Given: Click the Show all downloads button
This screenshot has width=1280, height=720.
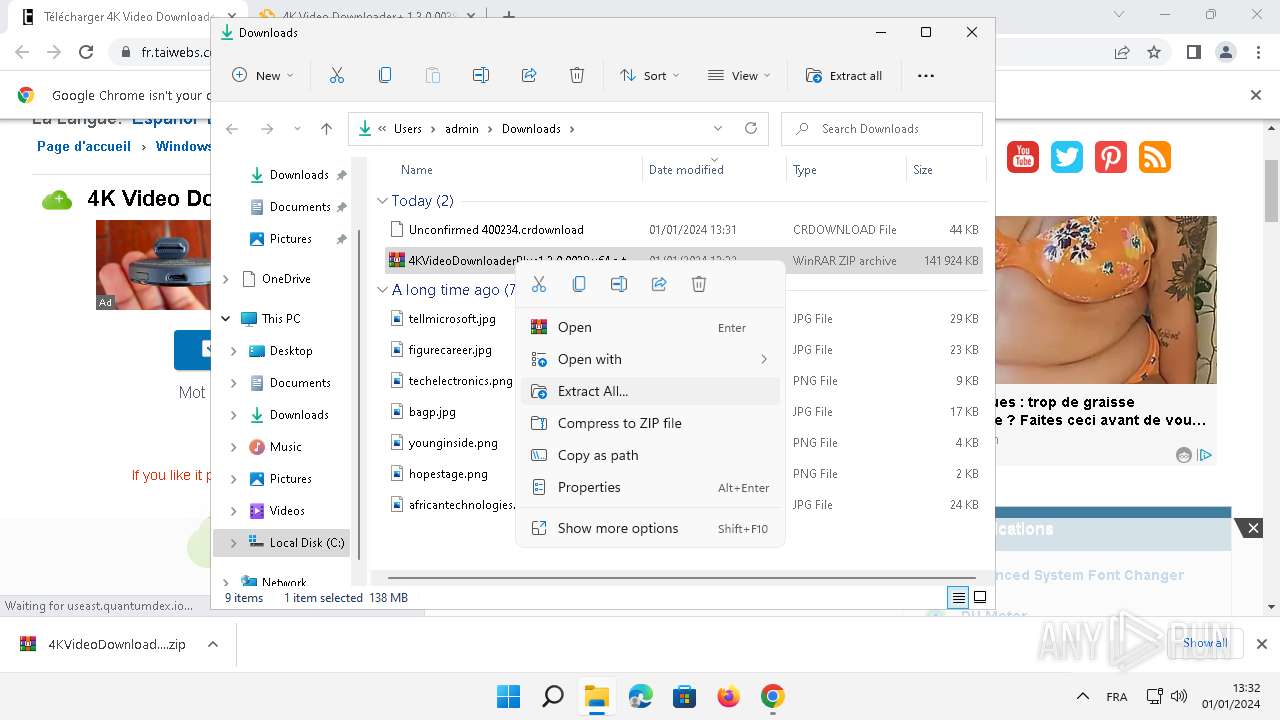Looking at the screenshot, I should (1205, 643).
